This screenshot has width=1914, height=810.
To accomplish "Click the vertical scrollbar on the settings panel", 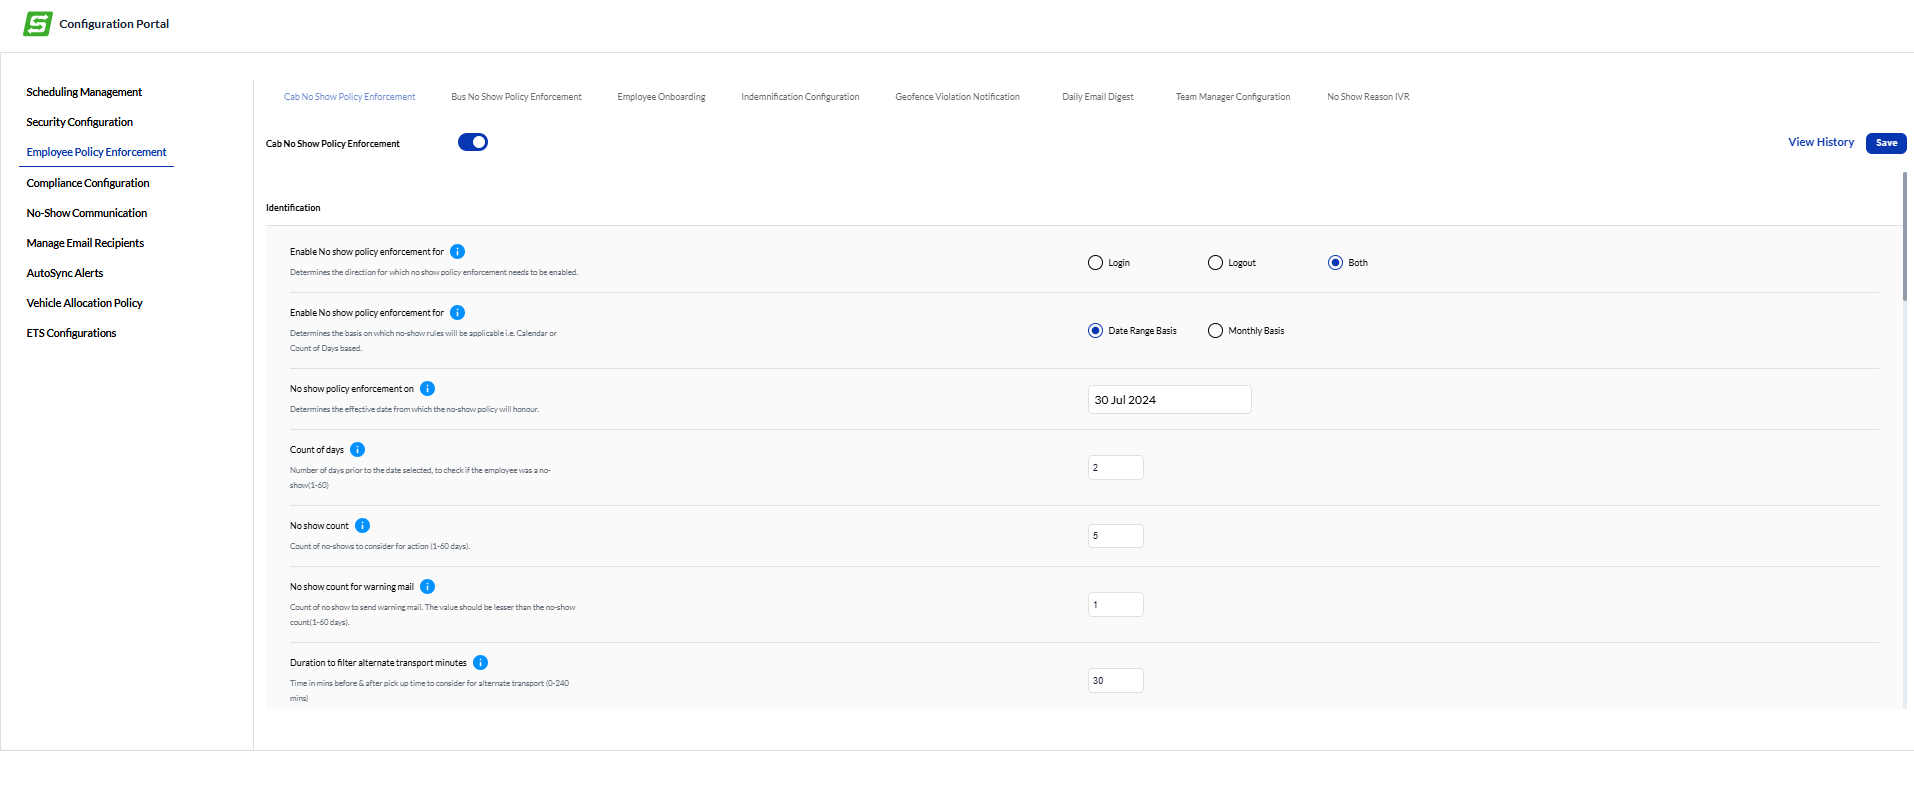I will click(1904, 236).
